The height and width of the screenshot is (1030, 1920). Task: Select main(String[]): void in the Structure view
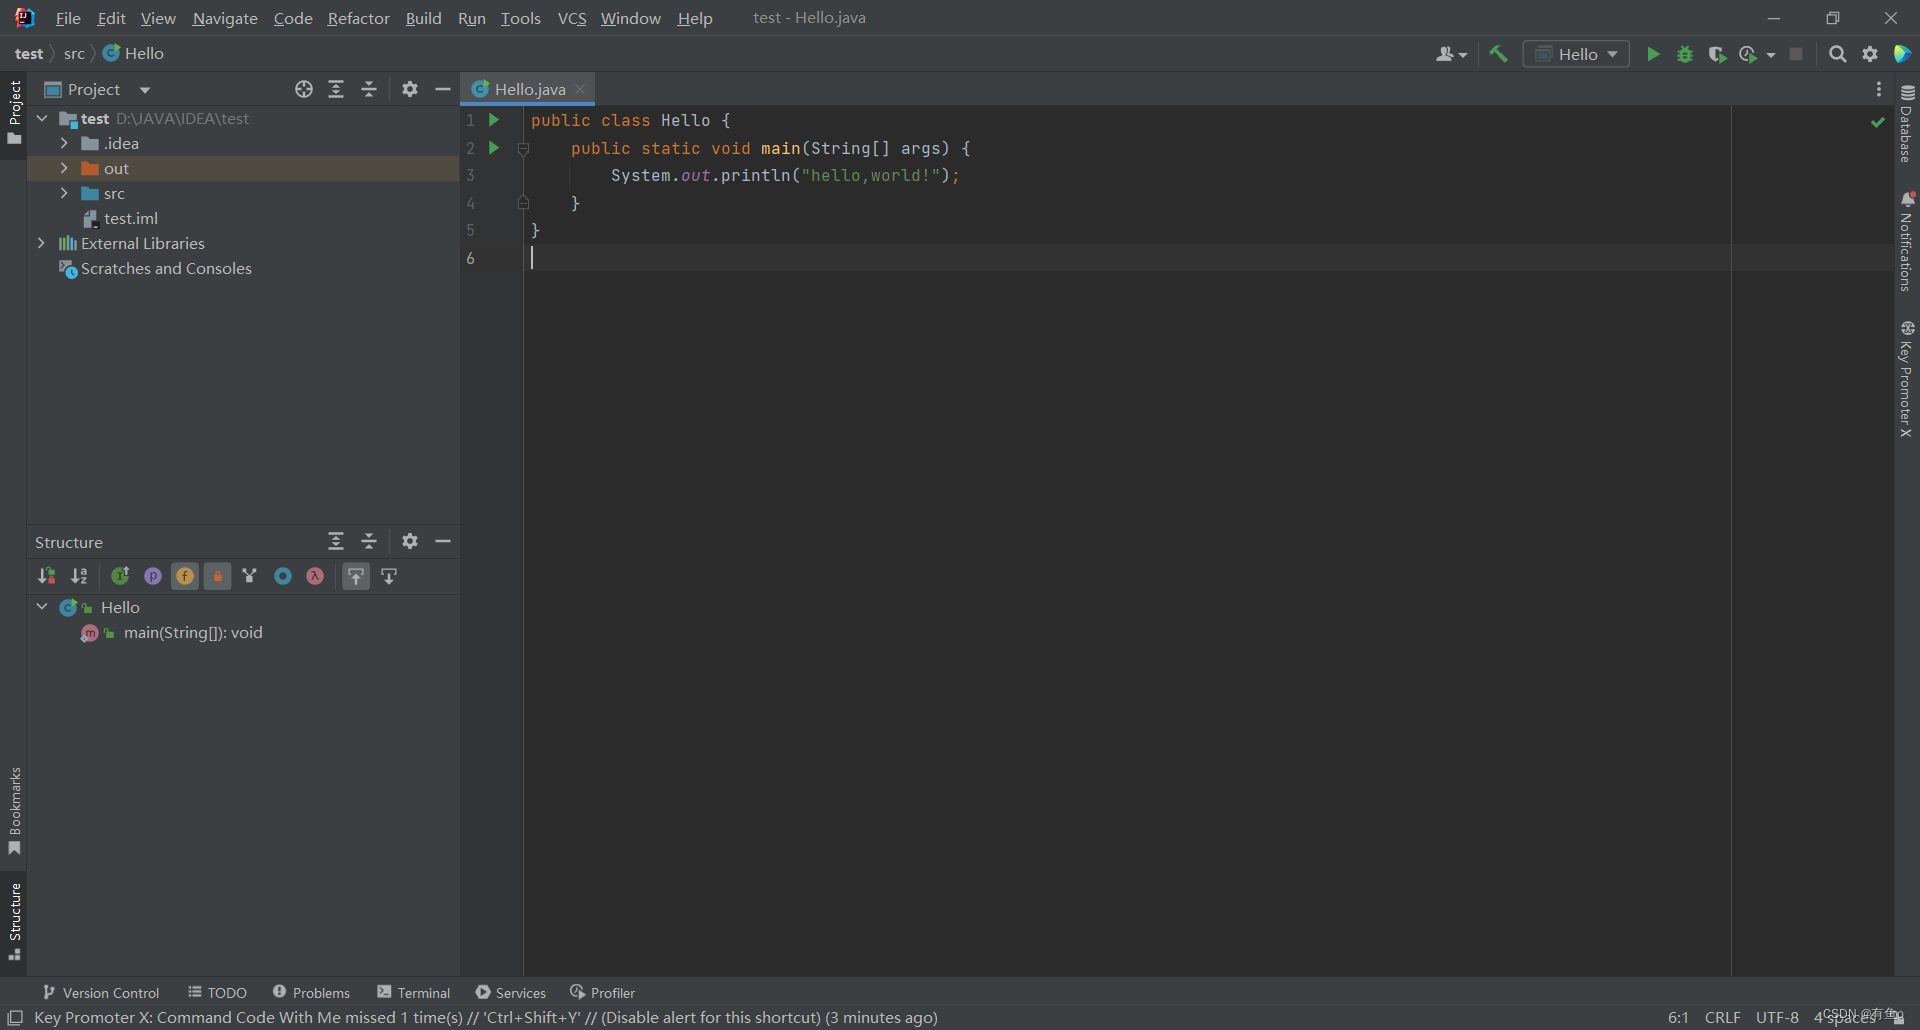click(x=192, y=632)
